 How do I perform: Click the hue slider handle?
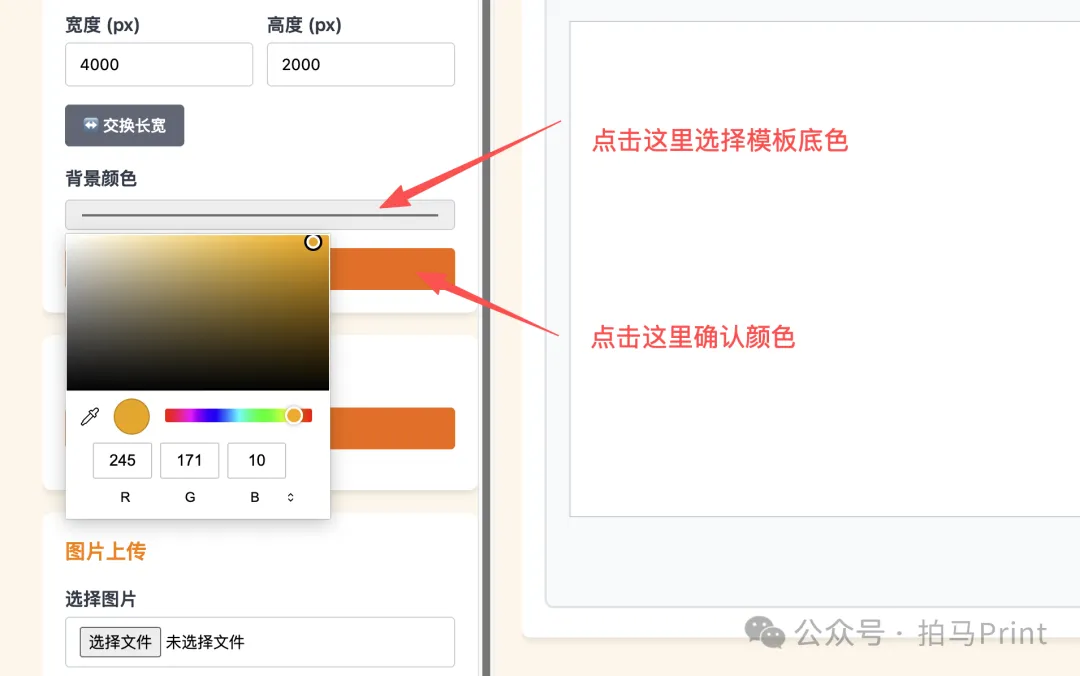pyautogui.click(x=294, y=415)
